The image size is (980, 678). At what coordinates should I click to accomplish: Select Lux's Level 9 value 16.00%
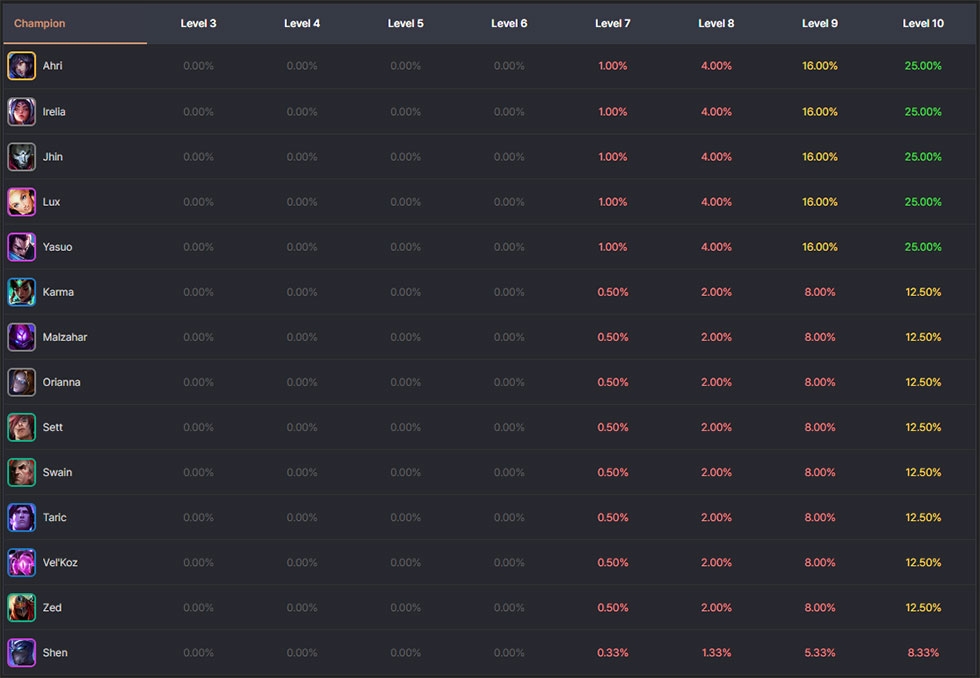coord(820,202)
